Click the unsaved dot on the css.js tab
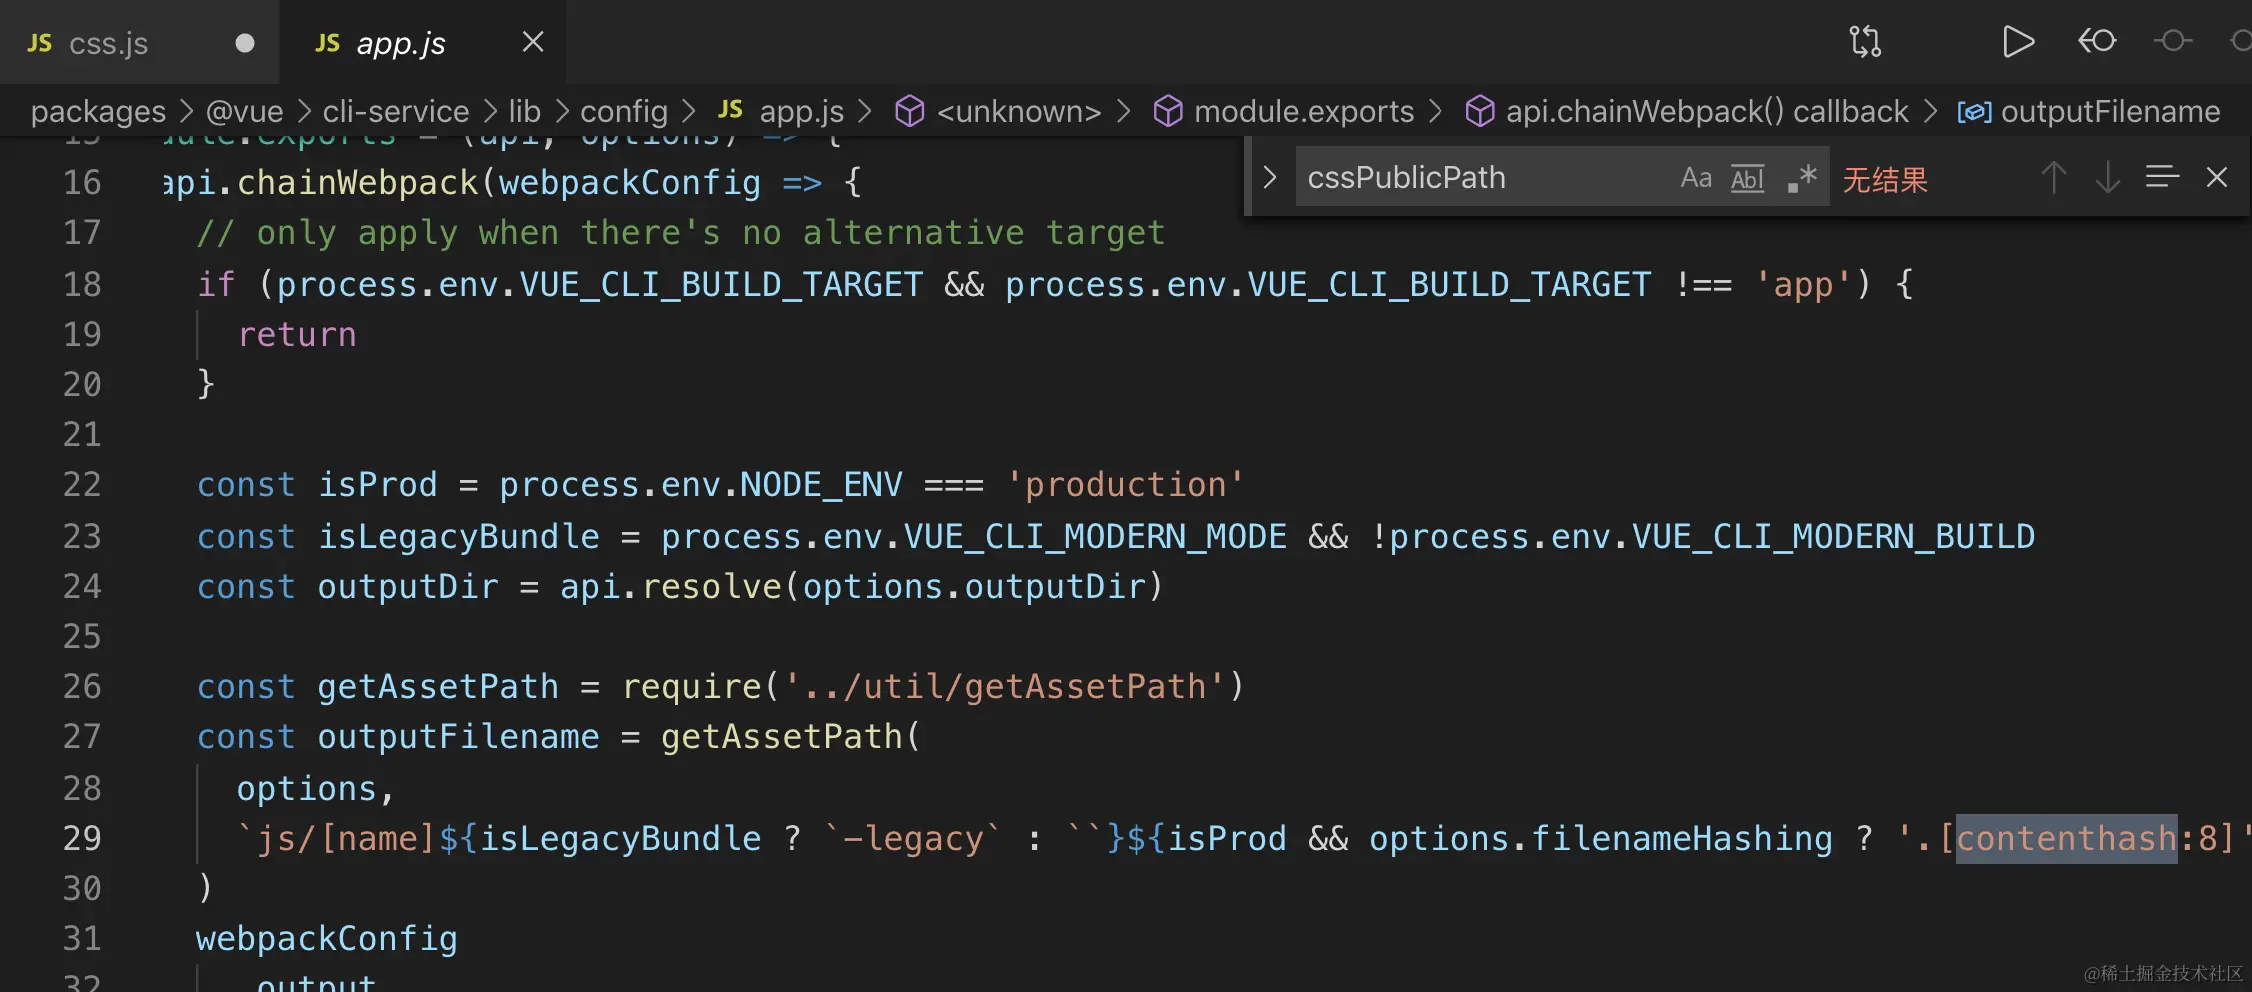The image size is (2252, 992). 245,43
